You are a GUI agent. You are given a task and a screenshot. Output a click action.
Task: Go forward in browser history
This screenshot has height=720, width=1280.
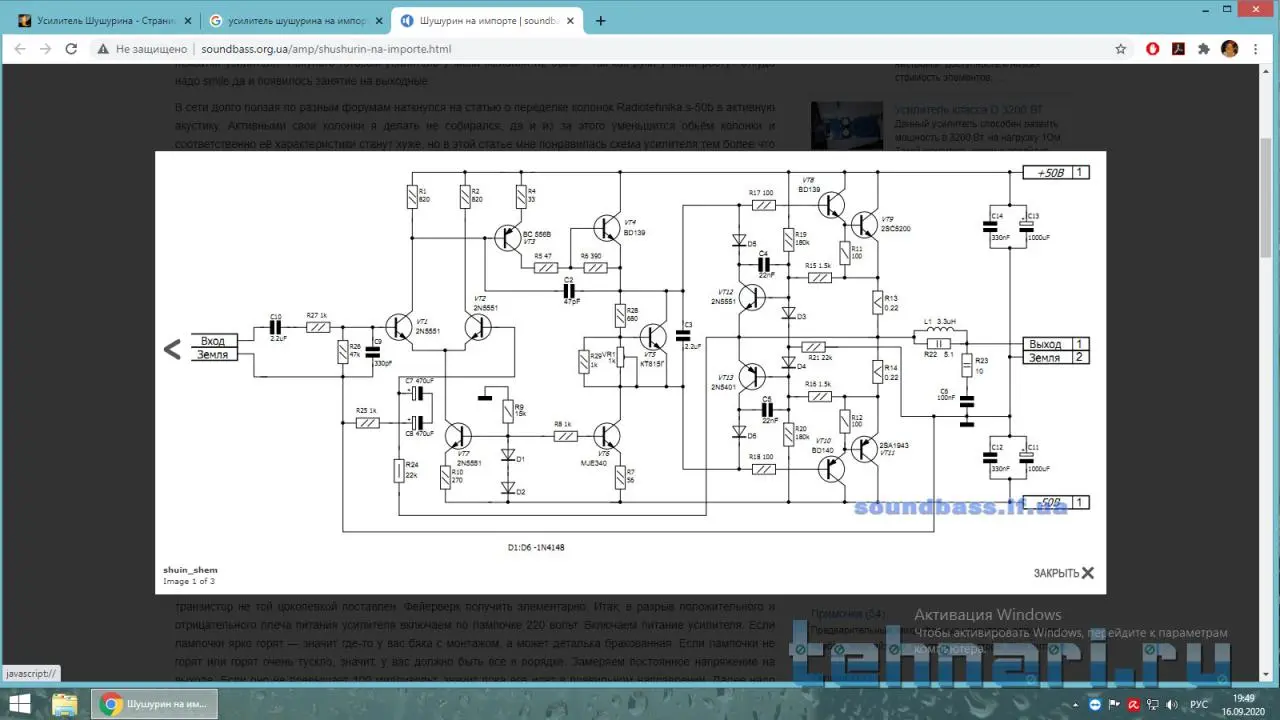click(46, 48)
